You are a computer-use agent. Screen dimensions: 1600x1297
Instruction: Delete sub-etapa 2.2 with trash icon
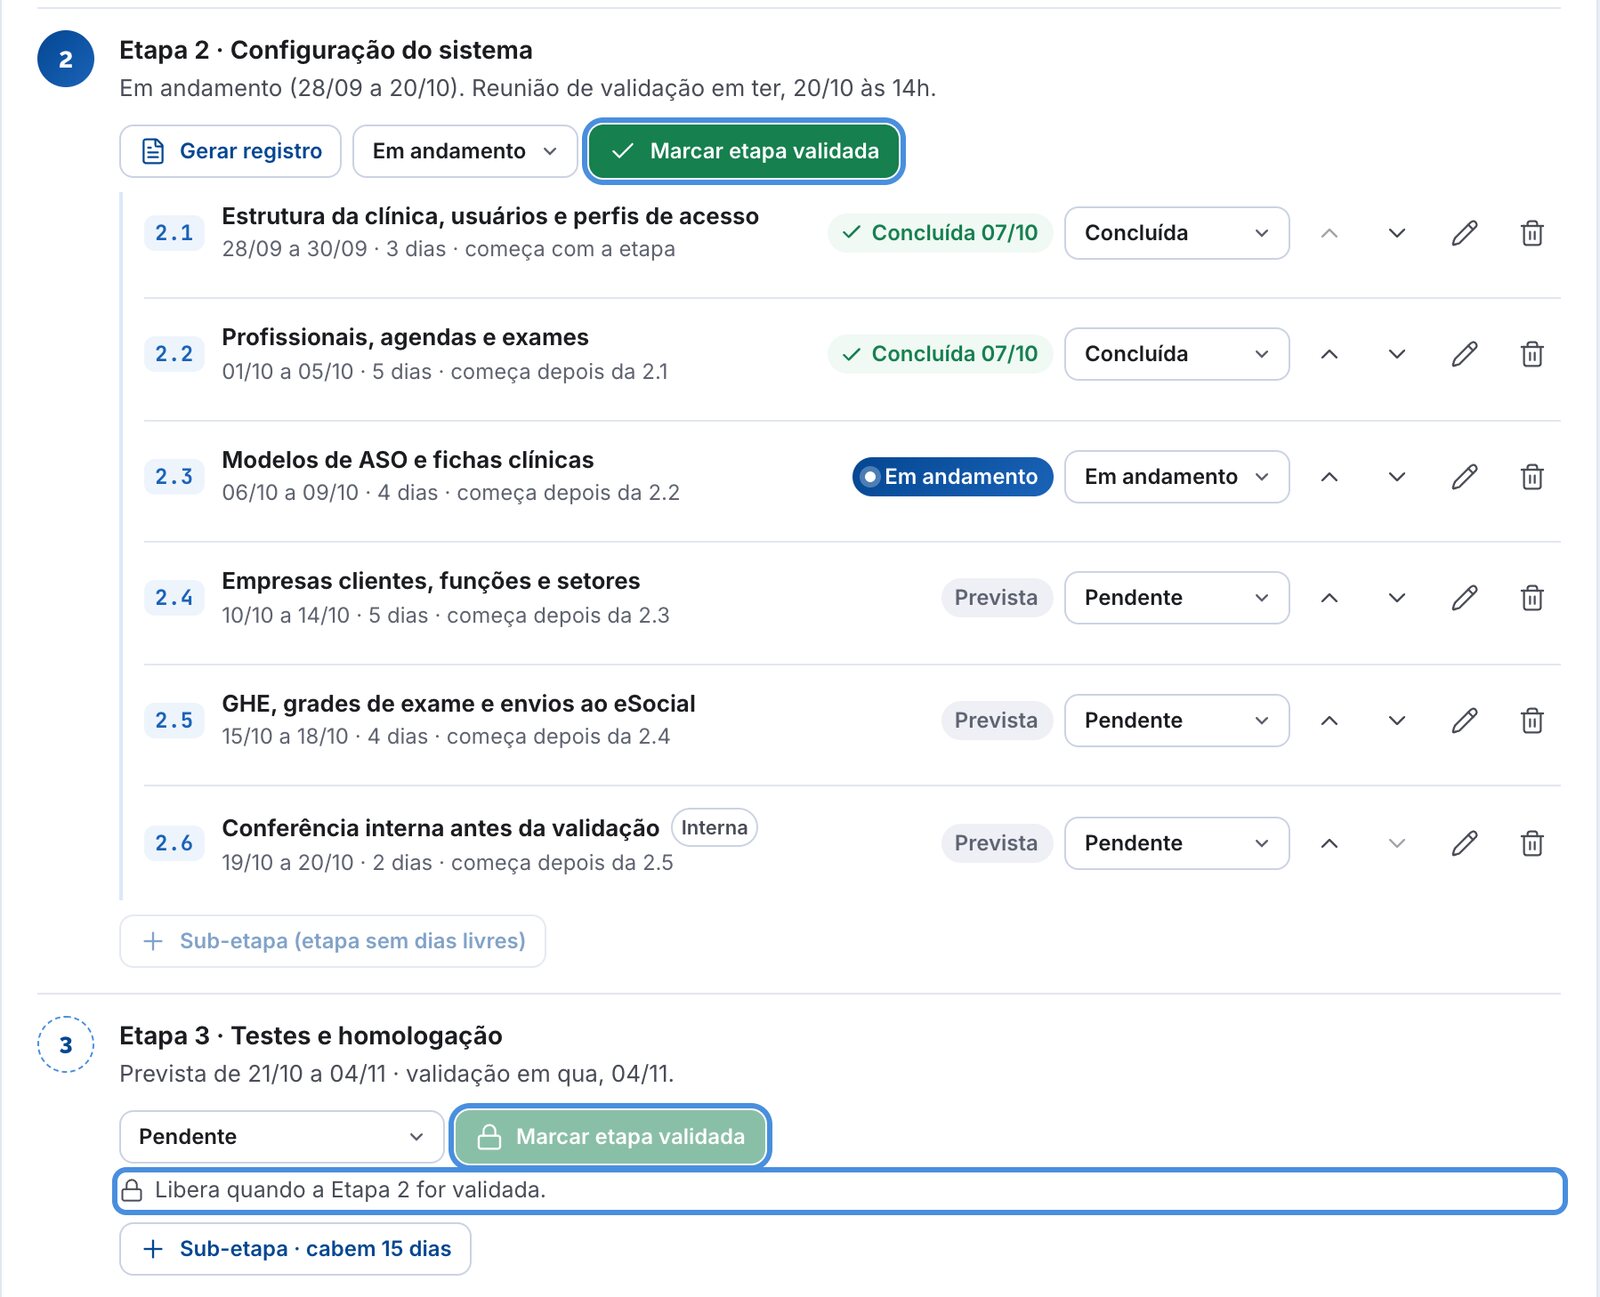point(1532,354)
